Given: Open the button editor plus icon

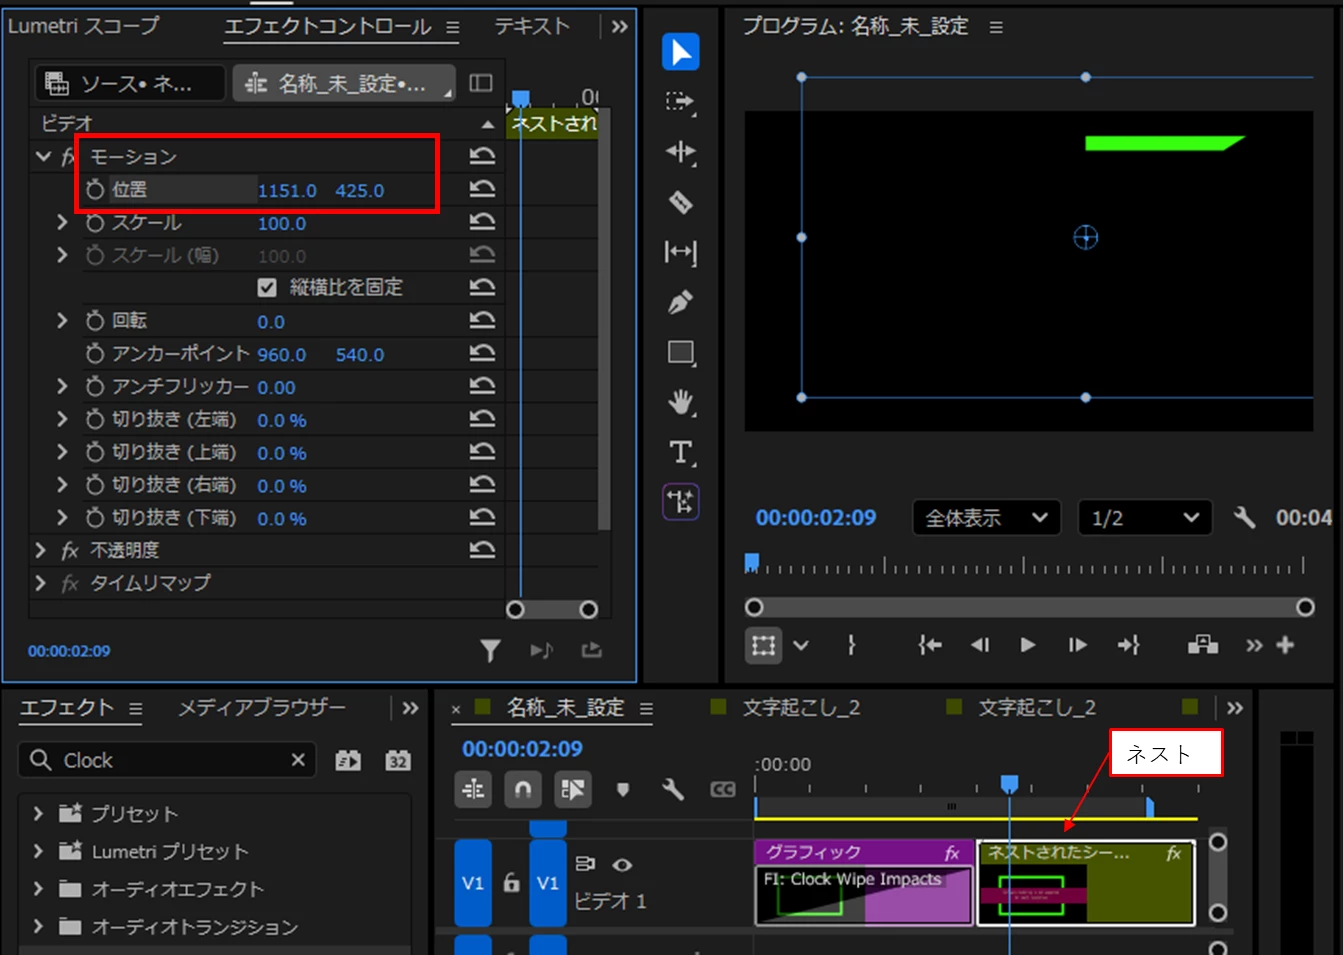Looking at the screenshot, I should pos(1286,645).
